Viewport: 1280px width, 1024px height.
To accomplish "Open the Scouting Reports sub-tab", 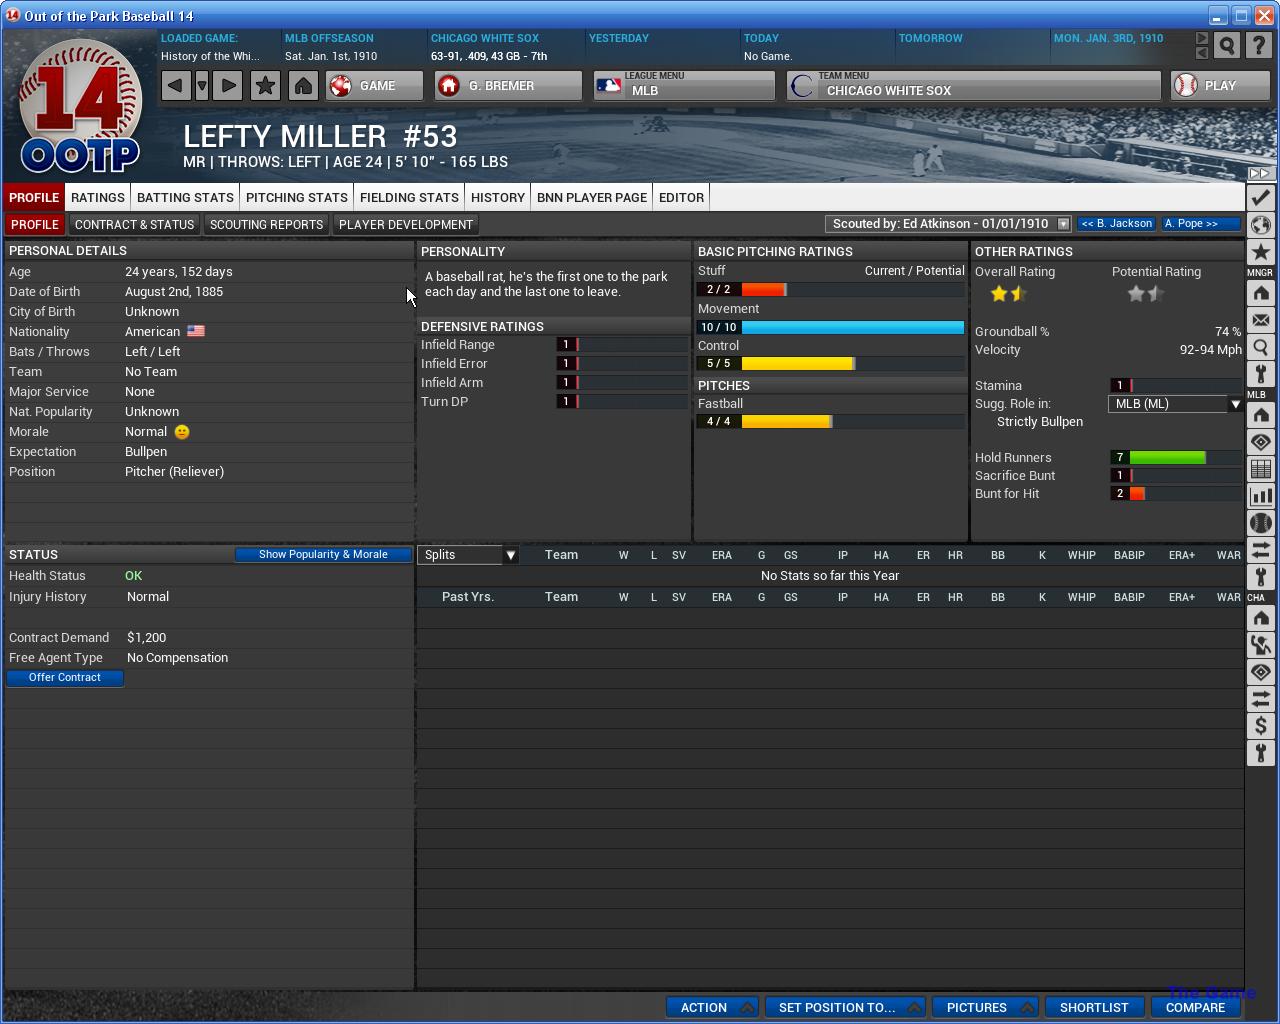I will [x=266, y=225].
